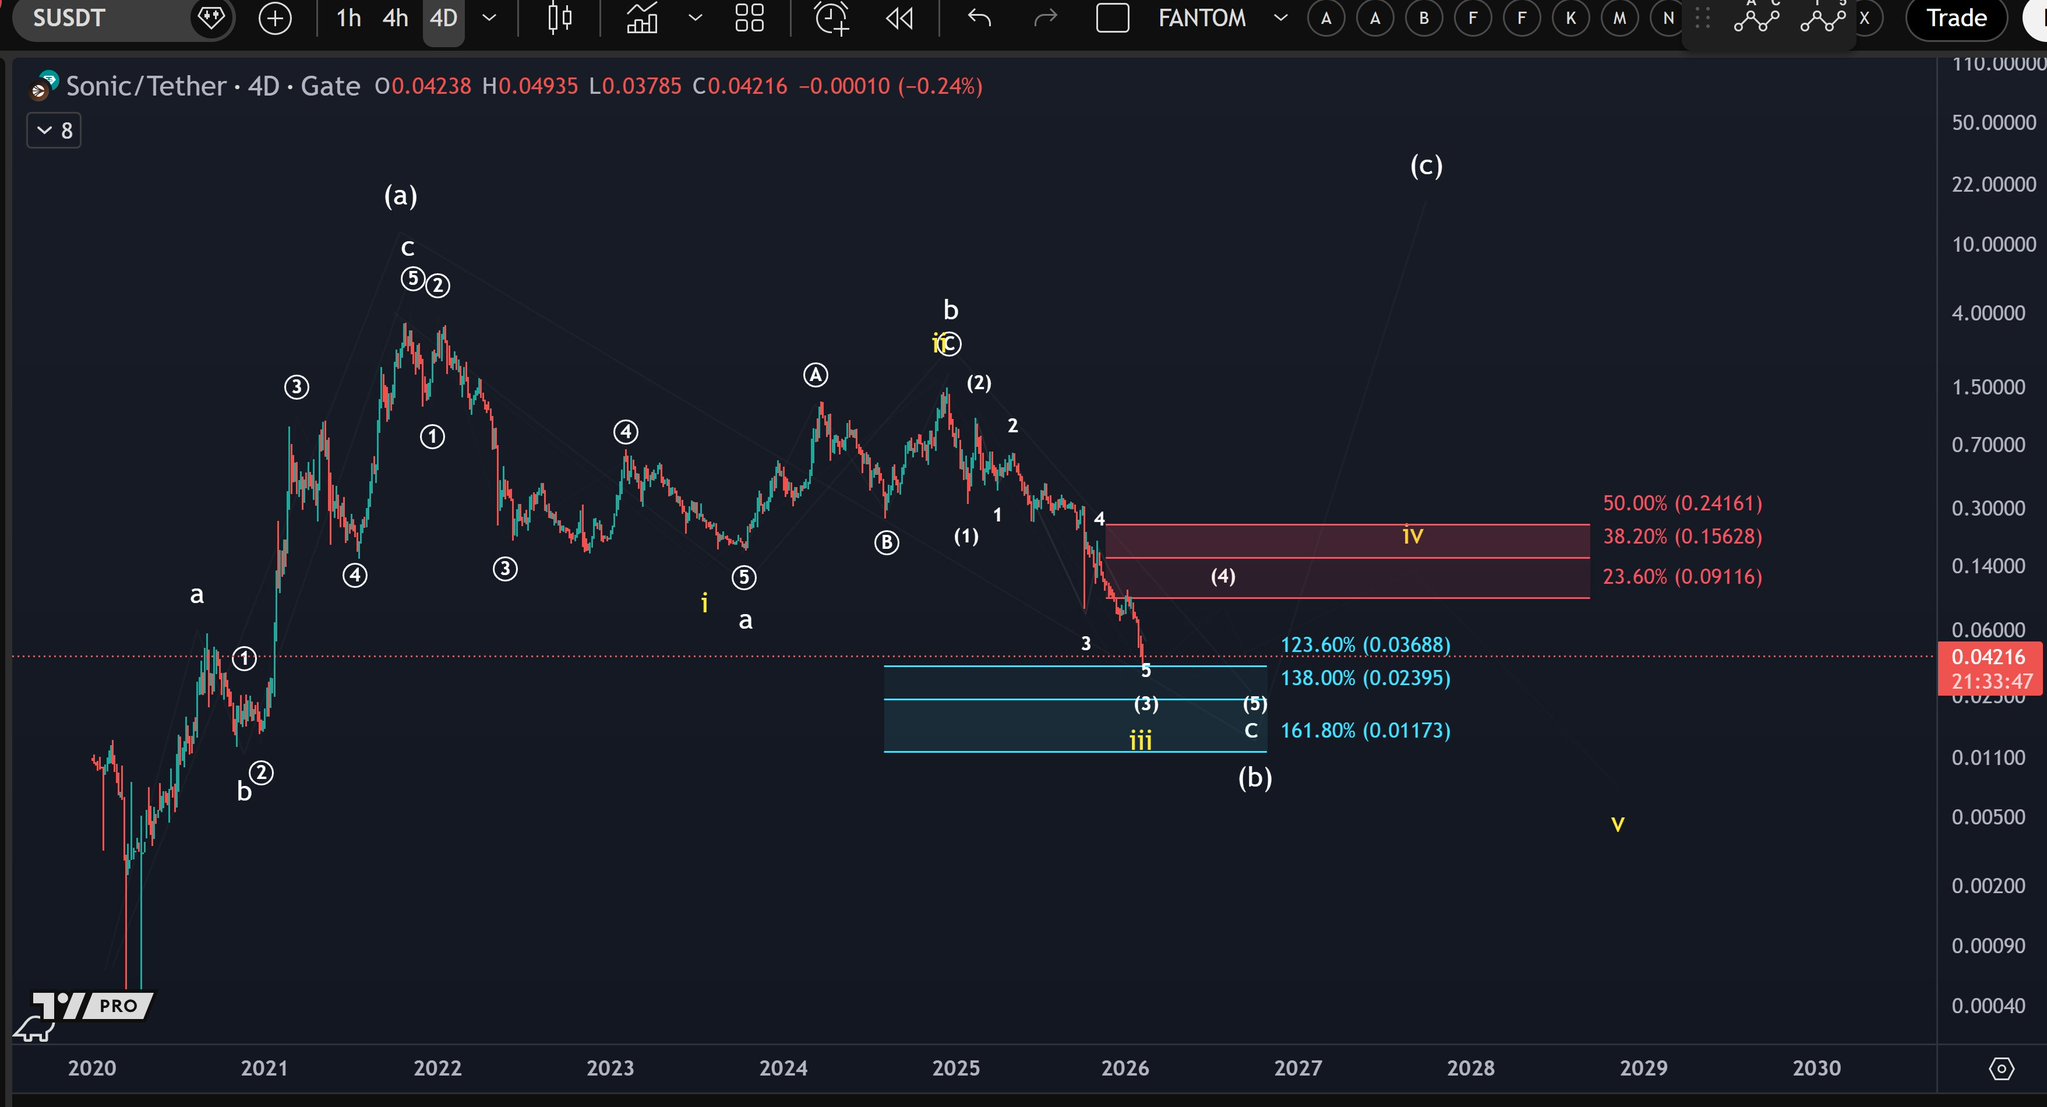Open the Indicators menu icon
Viewport: 2047px width, 1107px height.
point(642,18)
